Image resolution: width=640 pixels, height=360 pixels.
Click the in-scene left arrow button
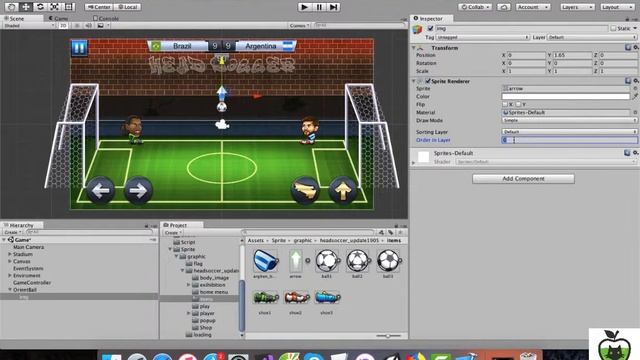pos(100,190)
